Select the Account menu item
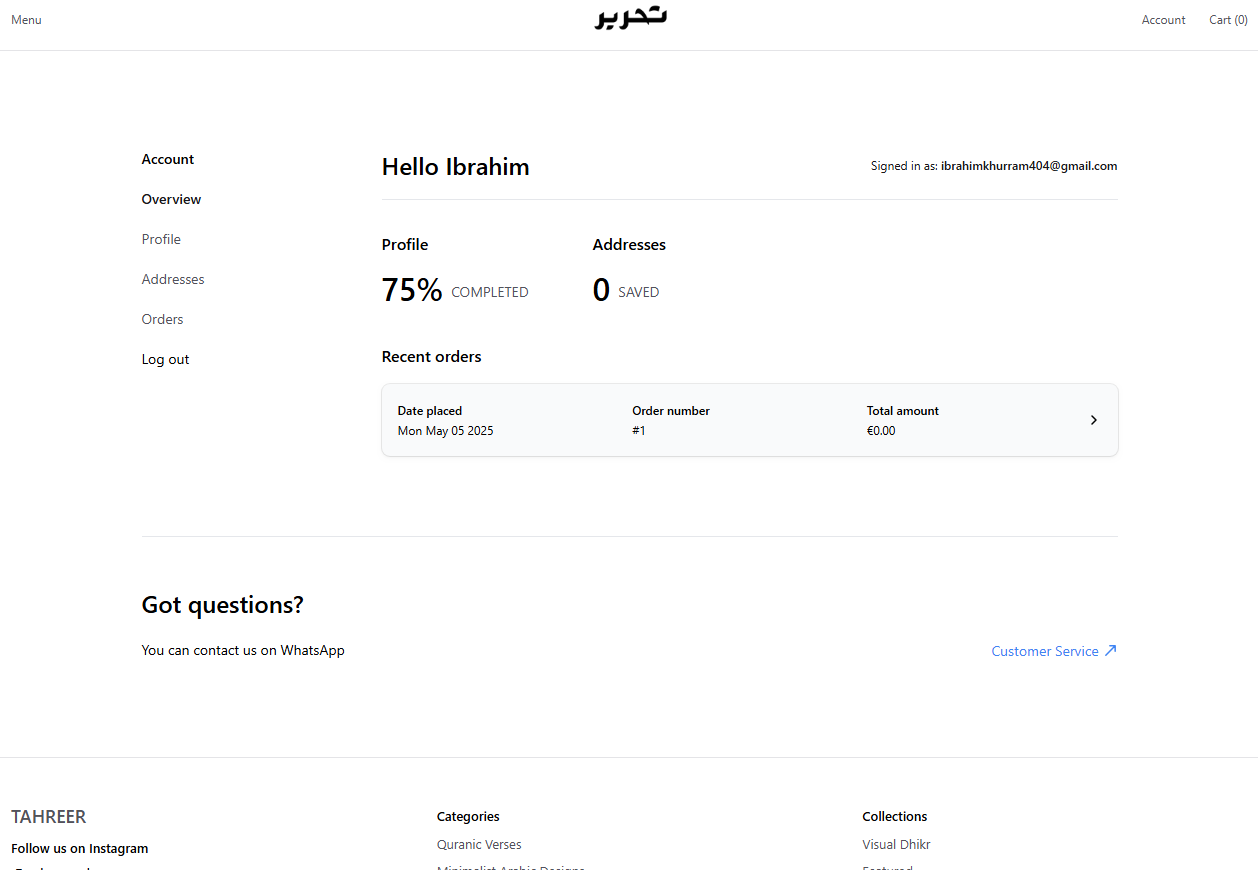The width and height of the screenshot is (1258, 870). pyautogui.click(x=1163, y=19)
